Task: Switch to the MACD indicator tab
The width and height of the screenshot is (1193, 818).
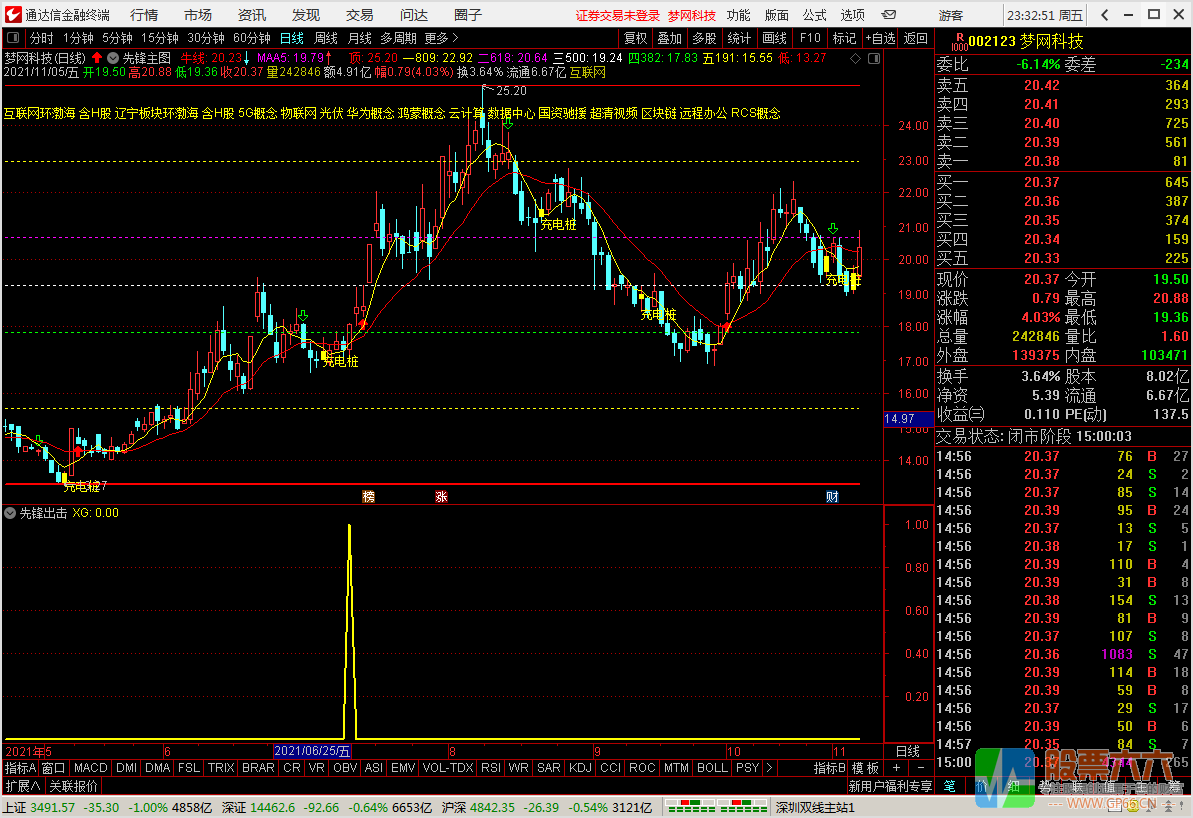Action: point(91,768)
